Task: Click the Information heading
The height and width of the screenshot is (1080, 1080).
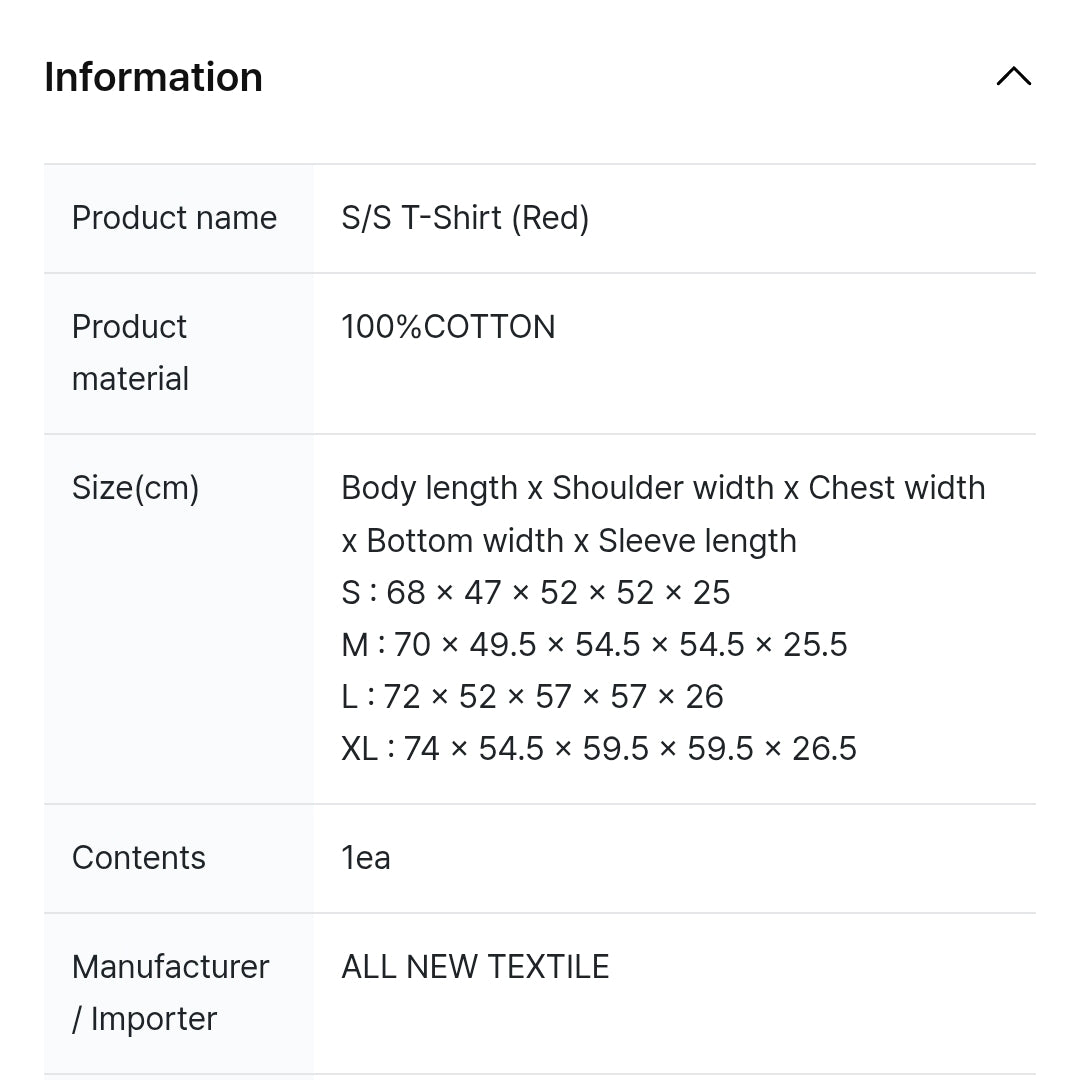Action: click(154, 76)
